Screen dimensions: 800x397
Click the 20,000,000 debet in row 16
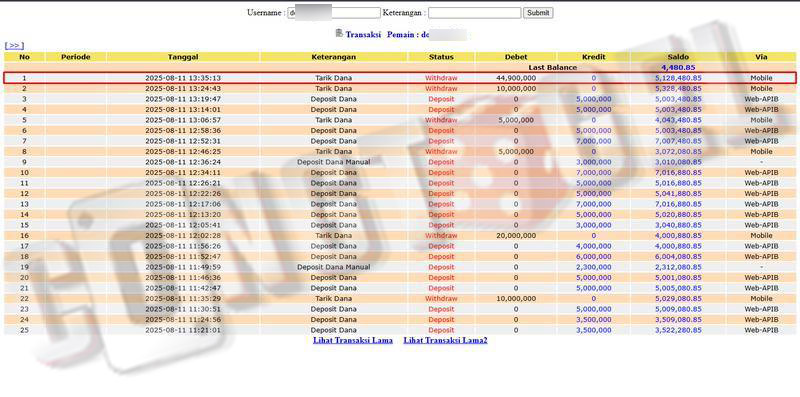516,236
